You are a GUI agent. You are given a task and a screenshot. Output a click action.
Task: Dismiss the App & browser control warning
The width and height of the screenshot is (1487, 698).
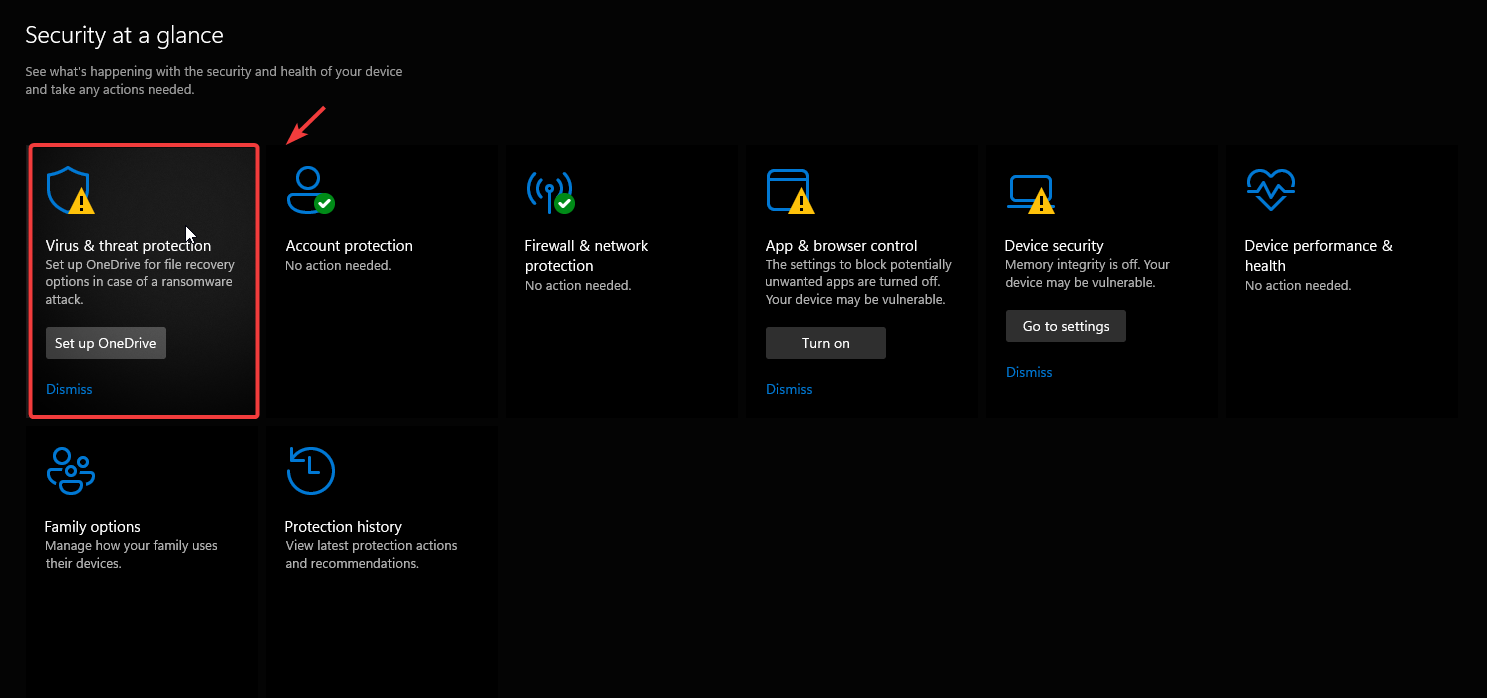coord(789,389)
